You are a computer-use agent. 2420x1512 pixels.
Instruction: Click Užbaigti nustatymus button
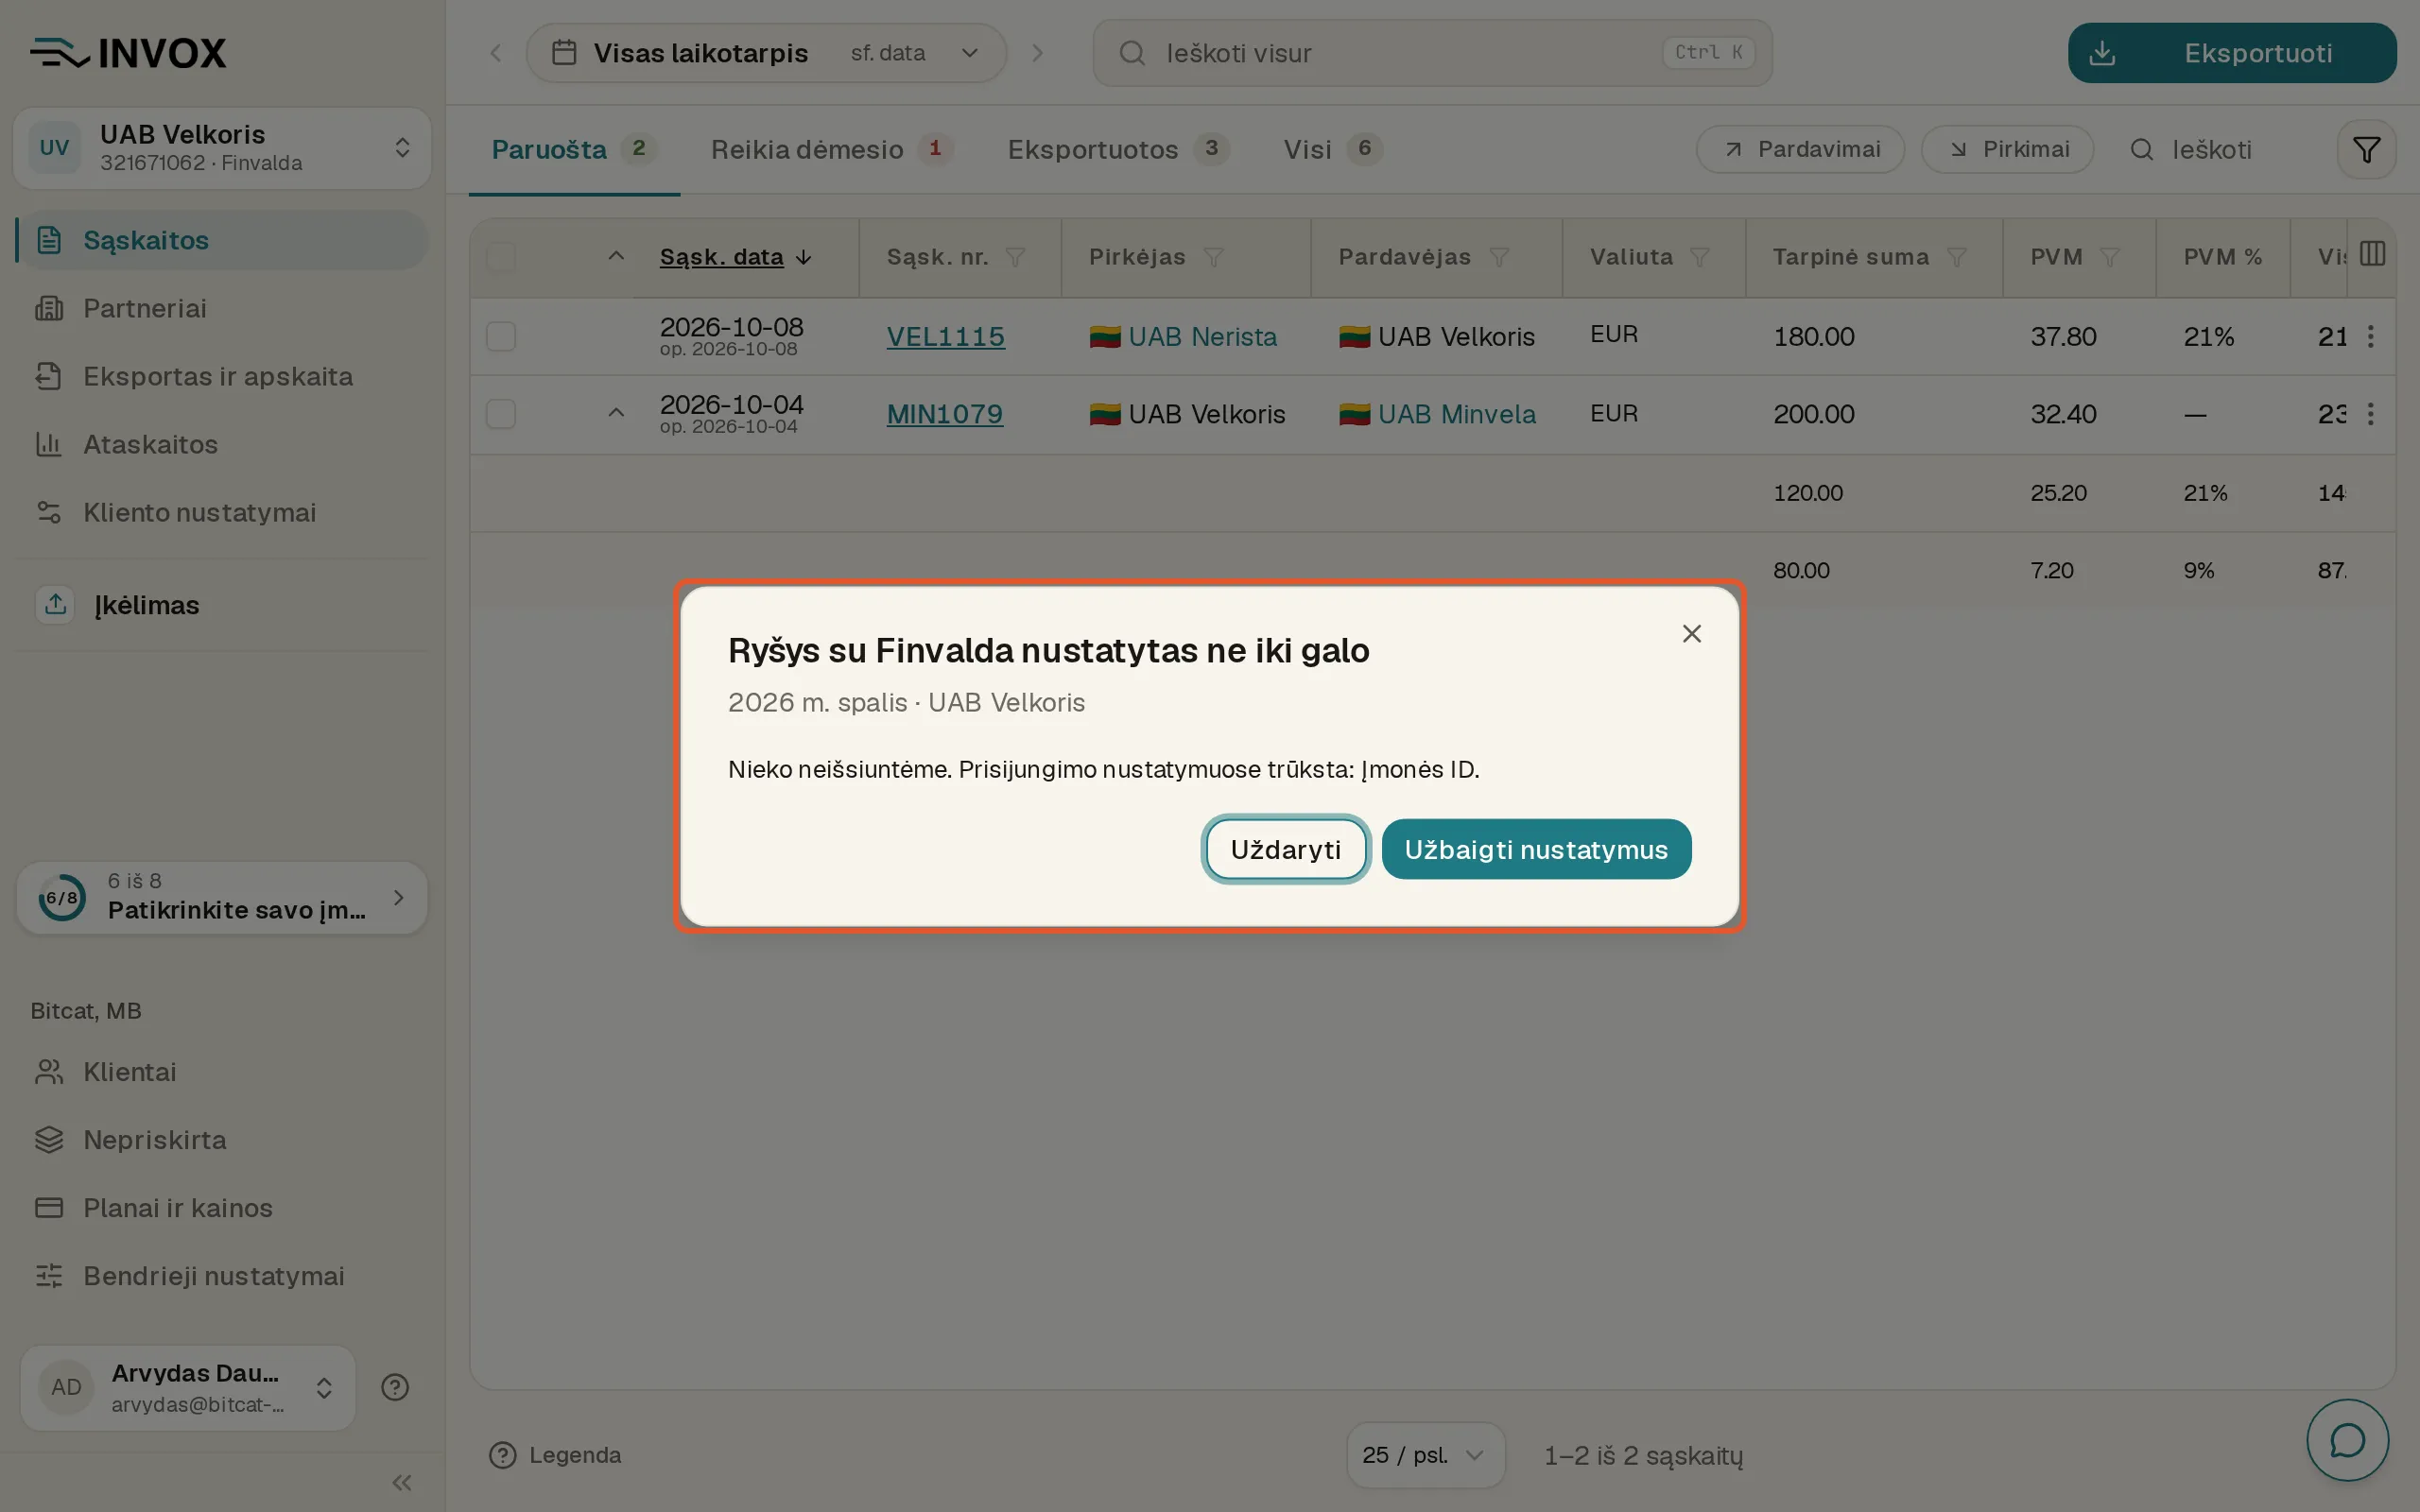coord(1536,849)
